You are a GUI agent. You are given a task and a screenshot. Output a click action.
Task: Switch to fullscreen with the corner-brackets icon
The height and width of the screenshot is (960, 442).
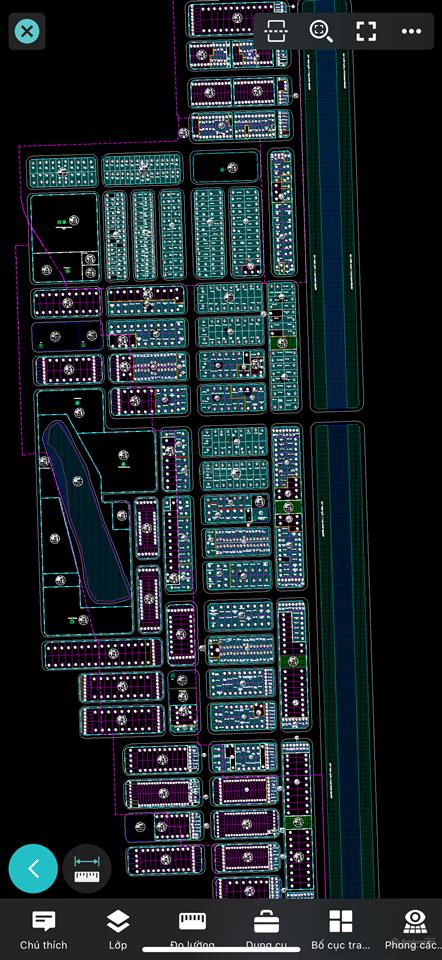(x=366, y=31)
